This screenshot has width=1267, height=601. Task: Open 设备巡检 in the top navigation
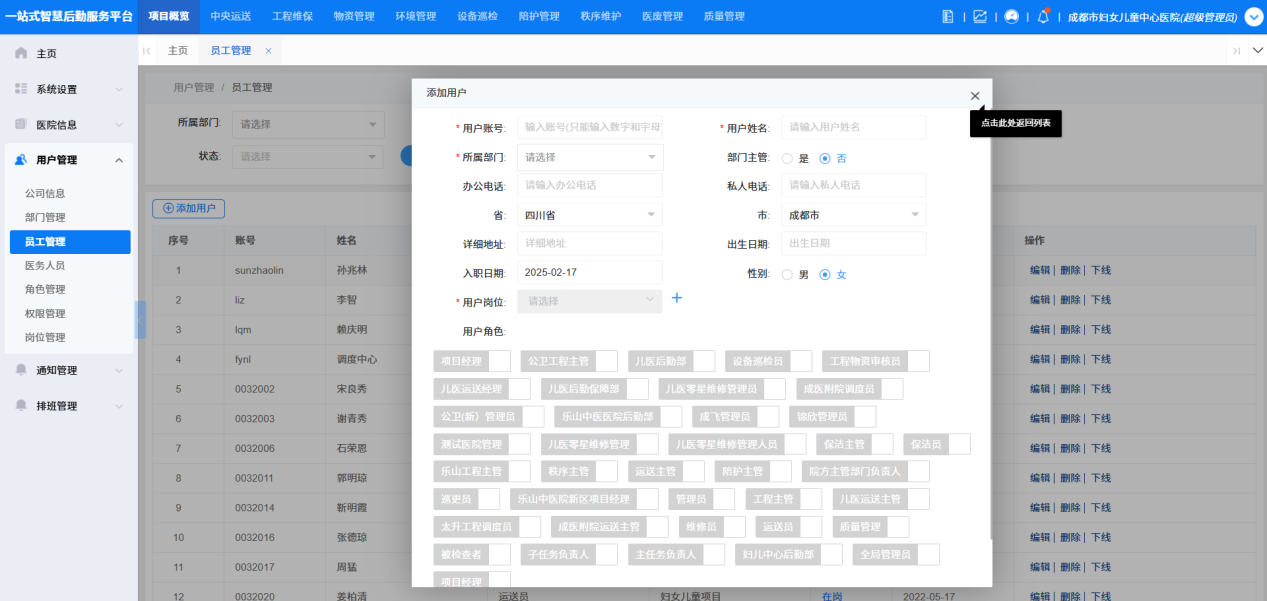coord(477,16)
